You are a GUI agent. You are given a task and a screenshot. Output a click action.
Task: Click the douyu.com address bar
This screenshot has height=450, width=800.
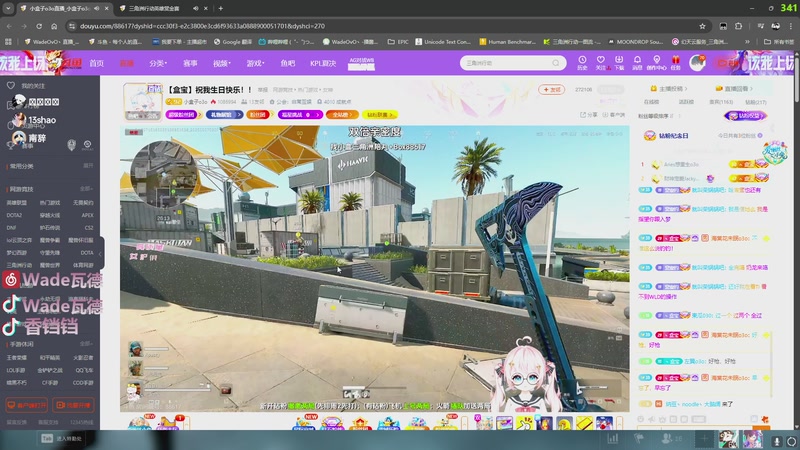383,26
